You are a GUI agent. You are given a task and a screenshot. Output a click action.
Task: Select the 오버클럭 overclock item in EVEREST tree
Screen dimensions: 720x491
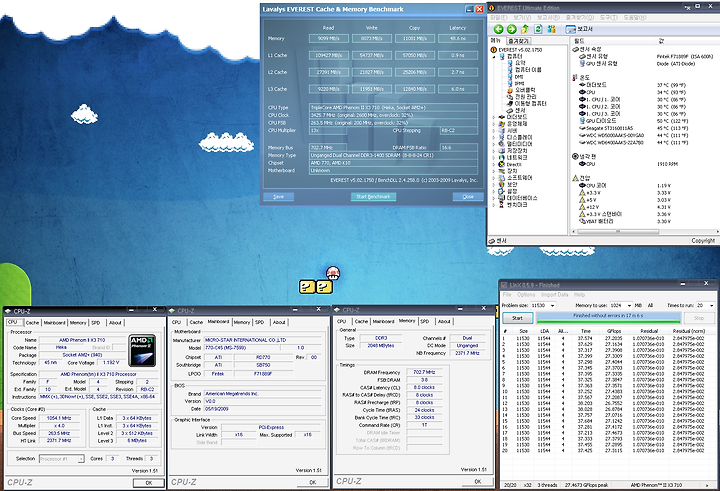tap(522, 90)
